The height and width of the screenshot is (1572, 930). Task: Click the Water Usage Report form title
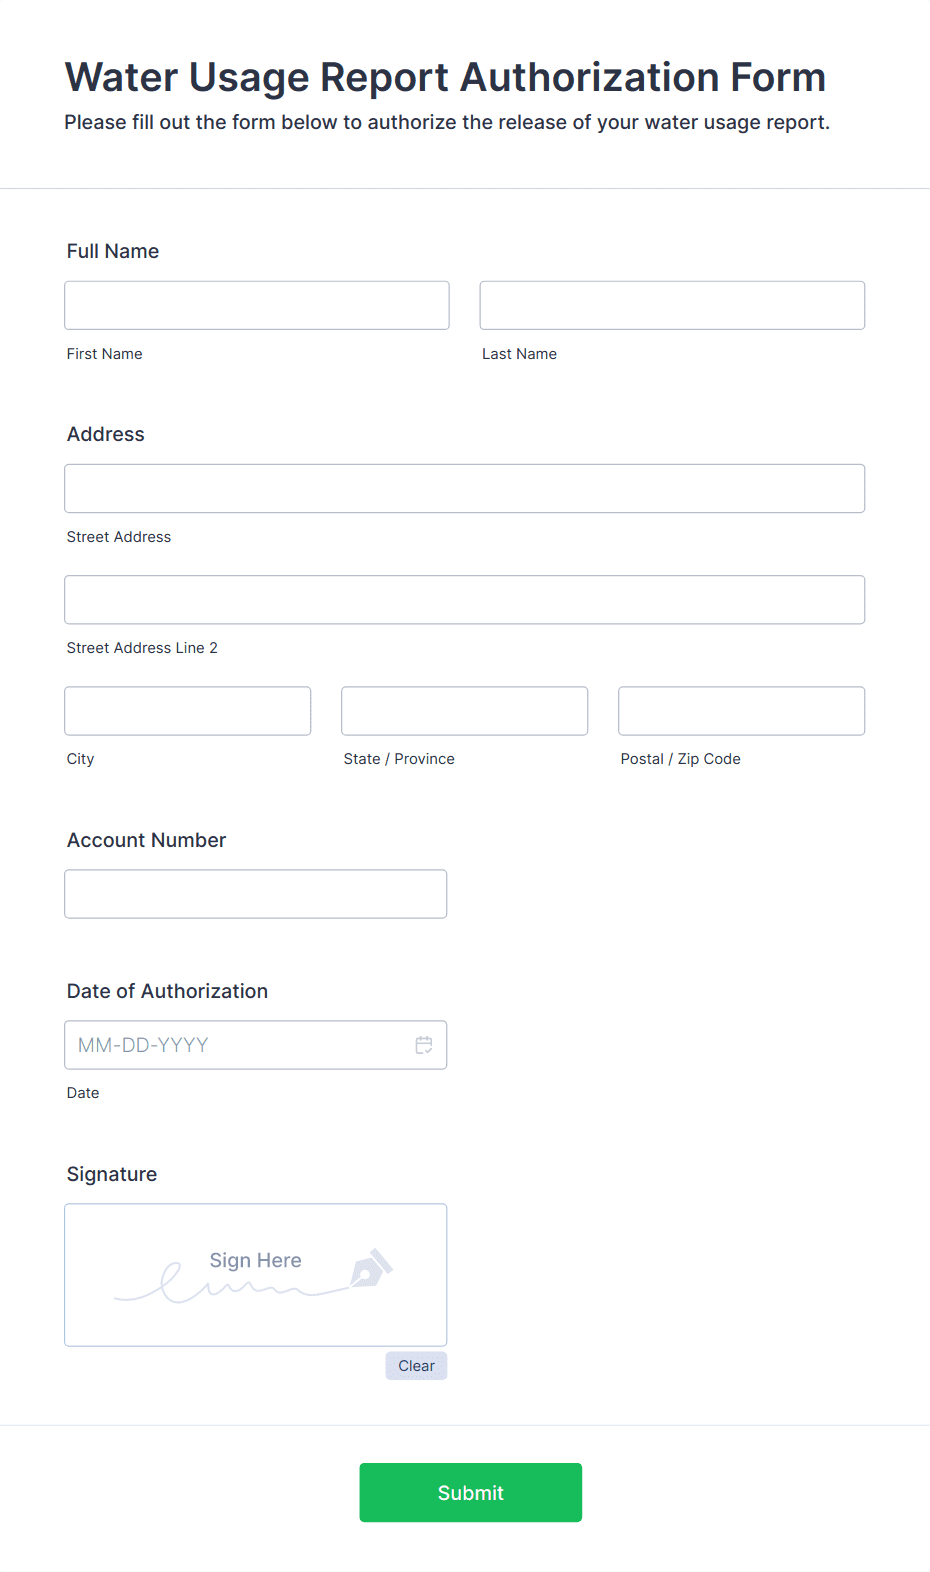[x=446, y=77]
